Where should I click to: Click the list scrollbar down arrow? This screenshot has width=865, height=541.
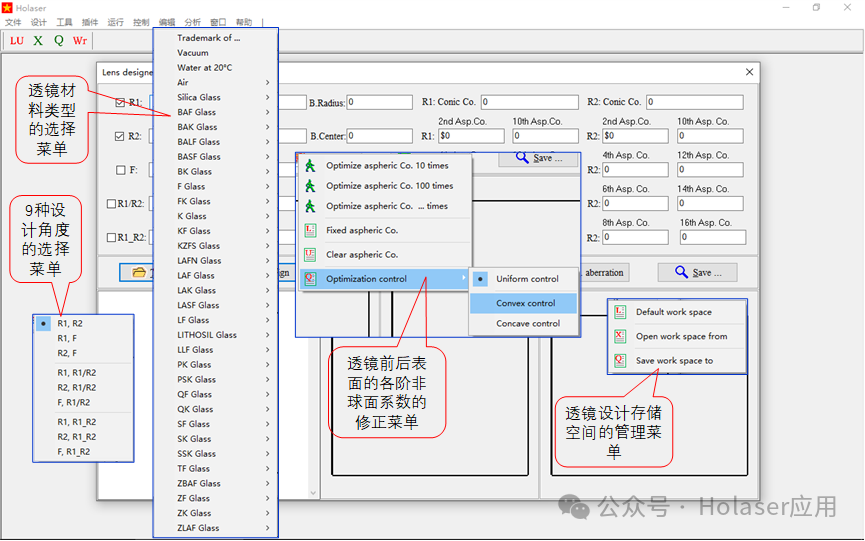[x=313, y=493]
